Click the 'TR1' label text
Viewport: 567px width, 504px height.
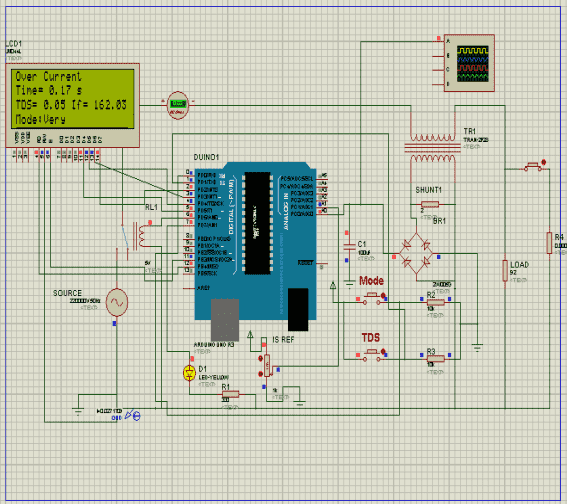470,131
